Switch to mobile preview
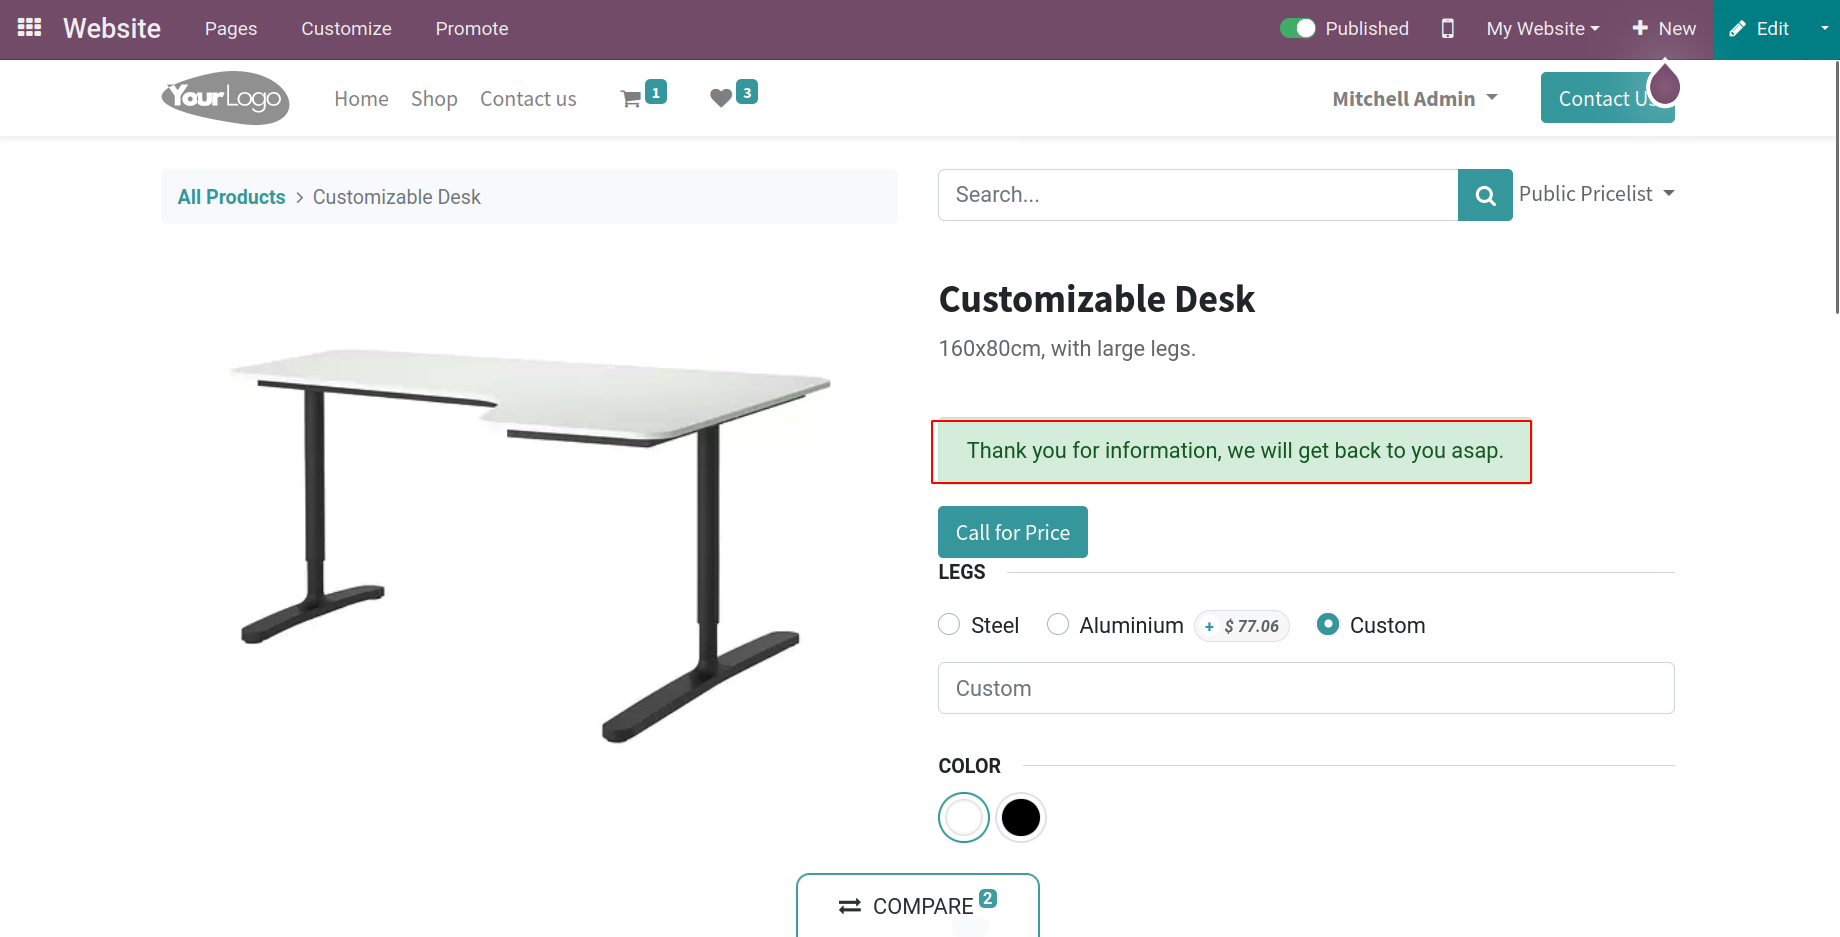1840x937 pixels. point(1447,29)
